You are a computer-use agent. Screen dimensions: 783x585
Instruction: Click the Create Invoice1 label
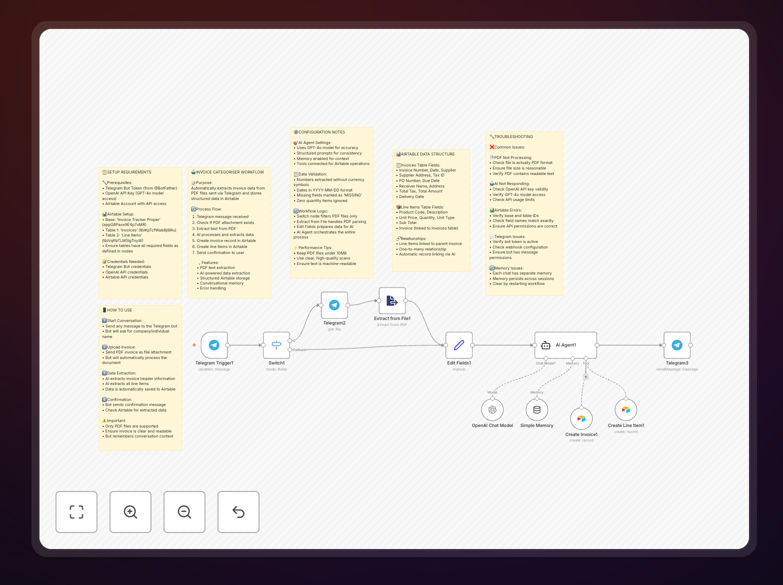click(581, 435)
